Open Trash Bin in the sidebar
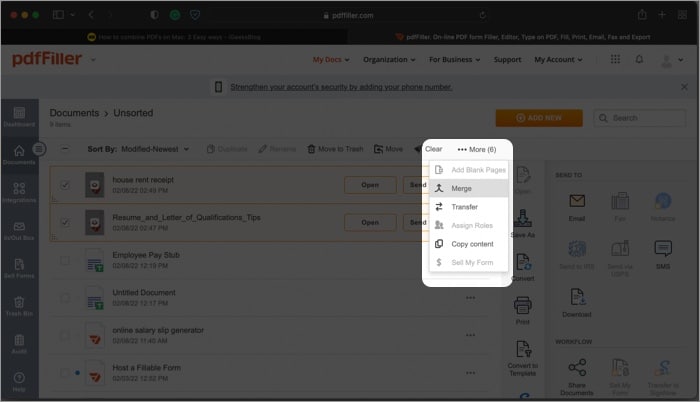Screen dimensions: 700x402 pos(19,306)
